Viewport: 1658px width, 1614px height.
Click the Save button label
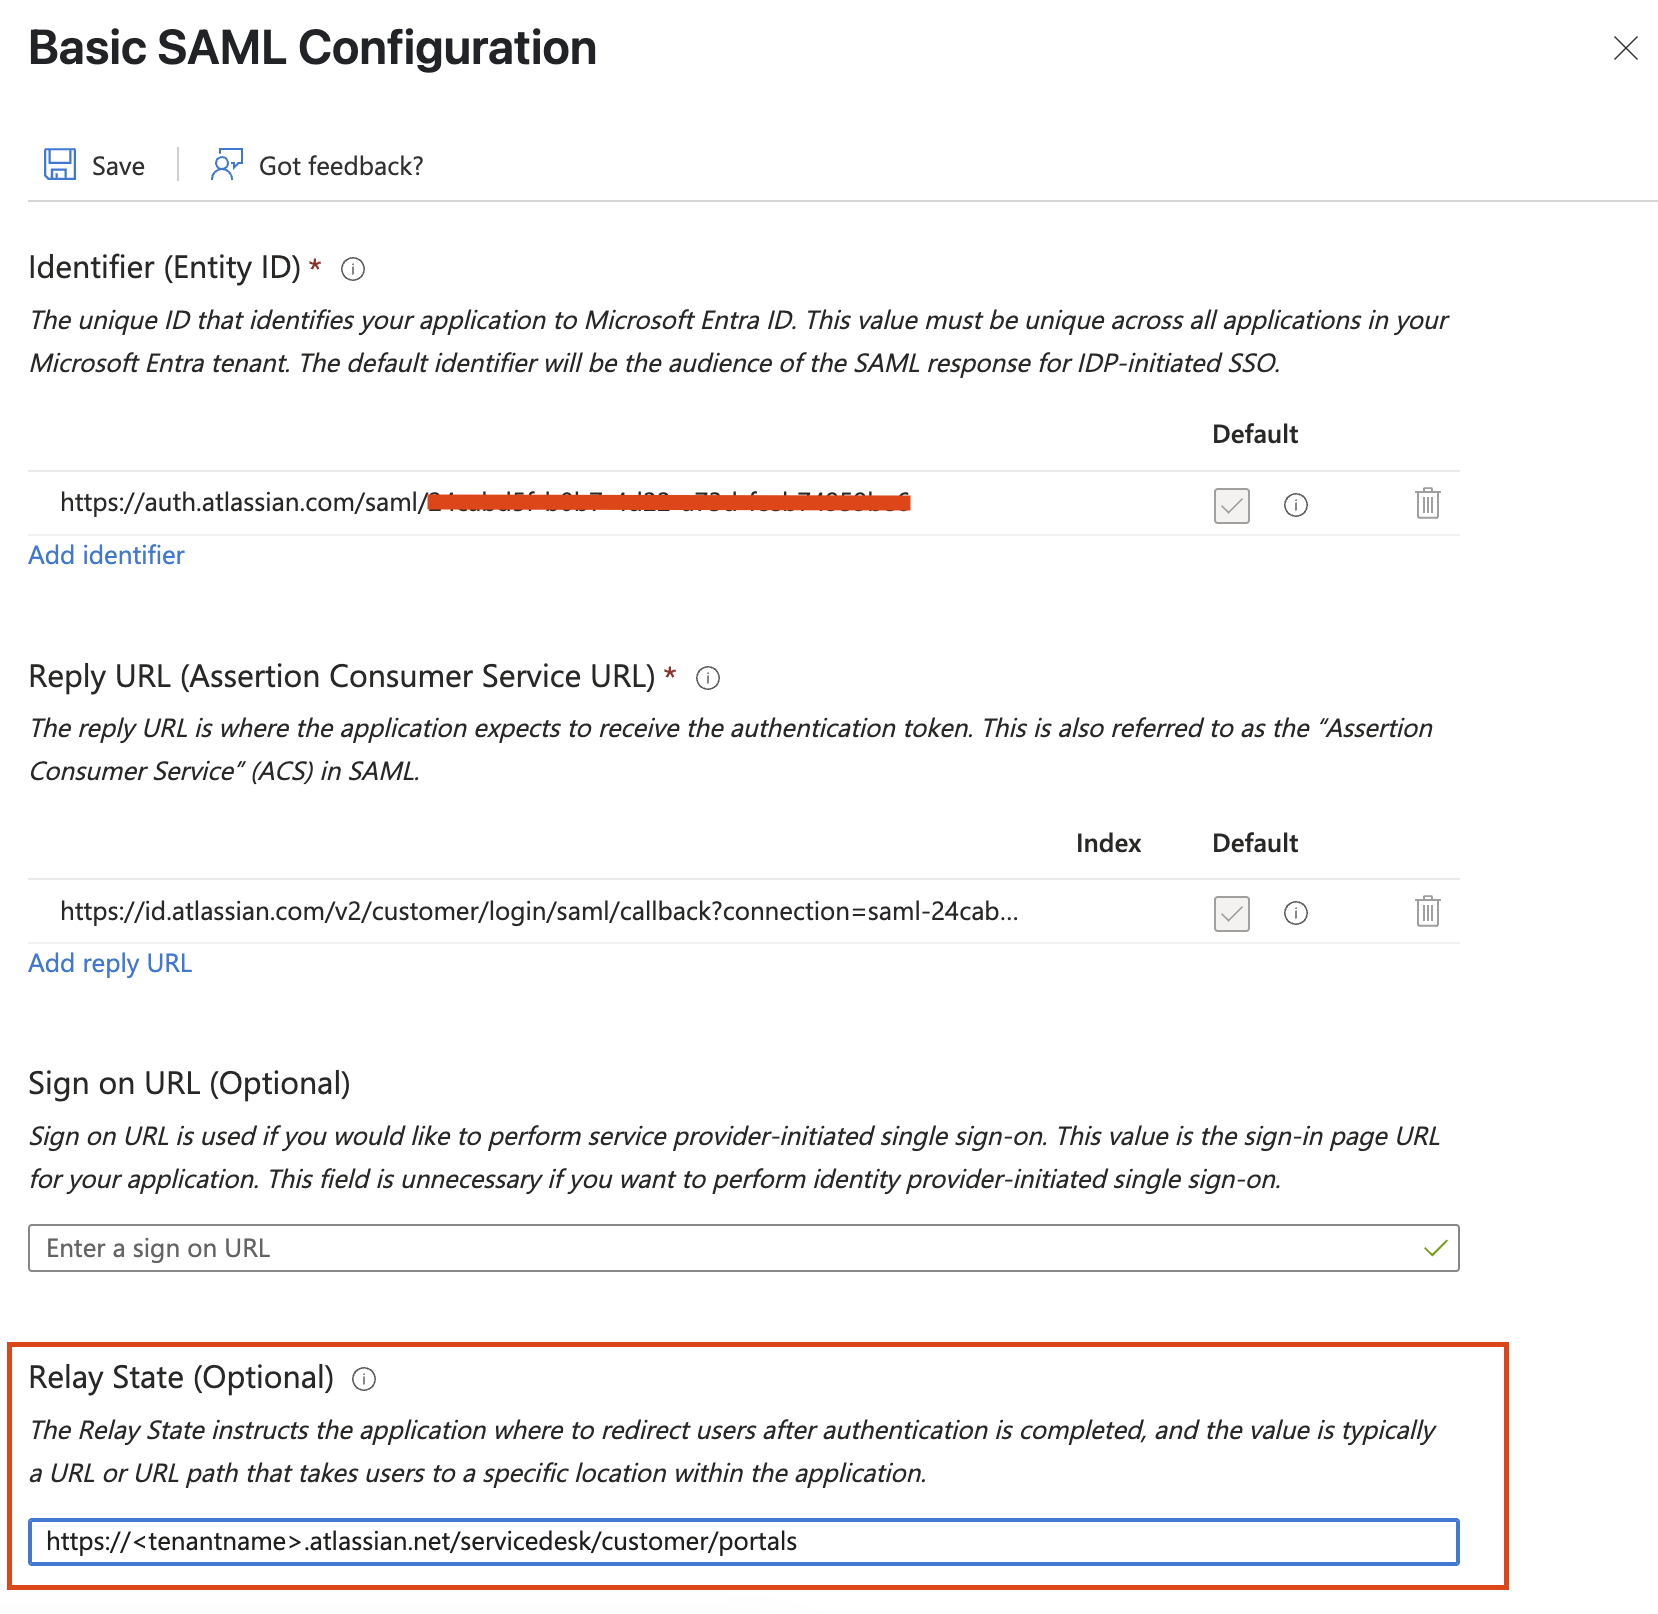point(118,166)
